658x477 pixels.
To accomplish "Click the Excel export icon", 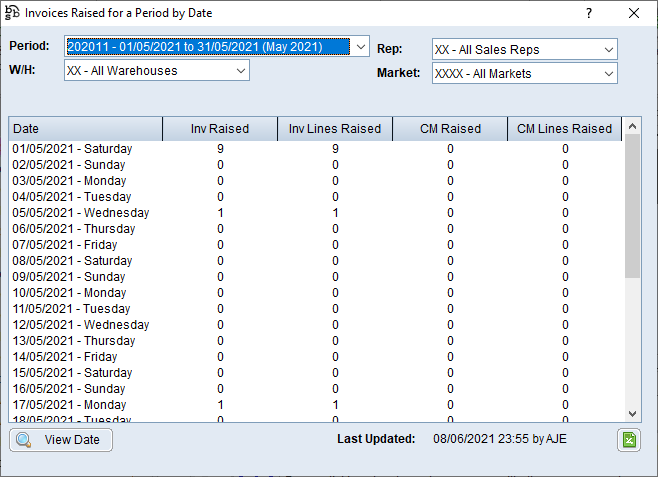I will pyautogui.click(x=628, y=440).
